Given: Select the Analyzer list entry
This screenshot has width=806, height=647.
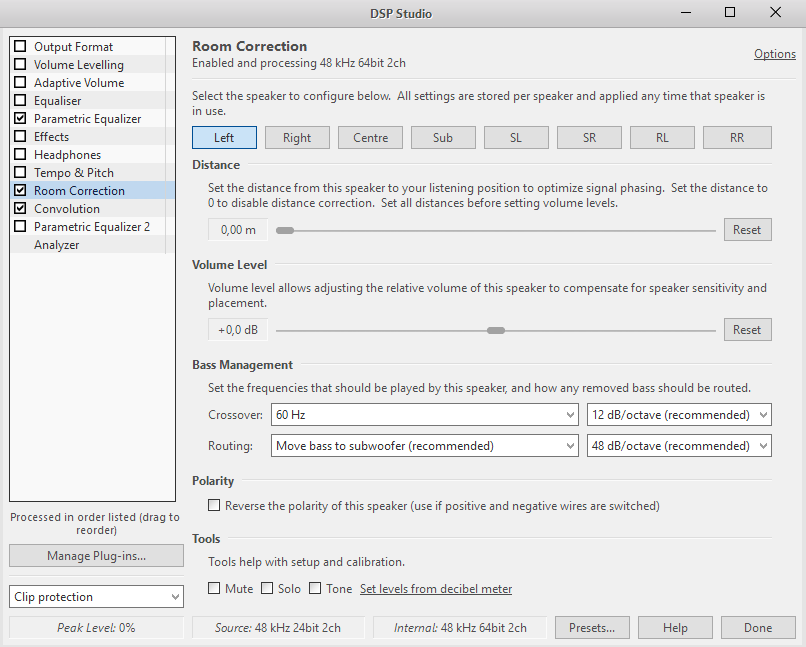Looking at the screenshot, I should click(x=57, y=245).
